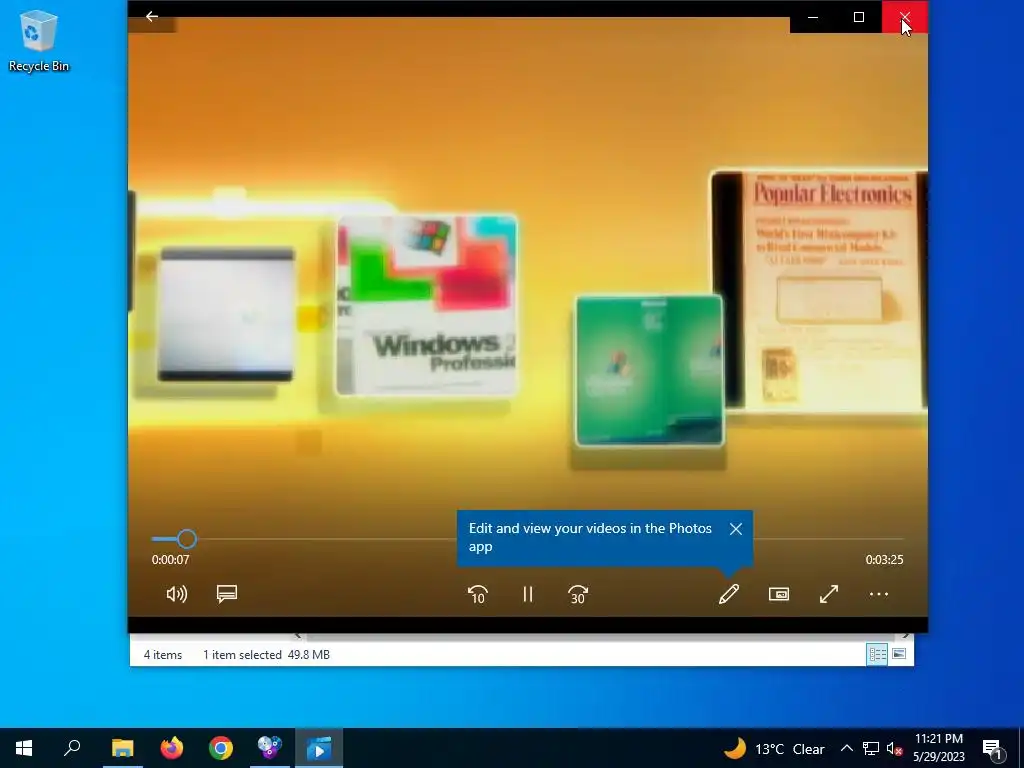Viewport: 1024px width, 768px height.
Task: Launch Google Chrome from taskbar
Action: [221, 748]
